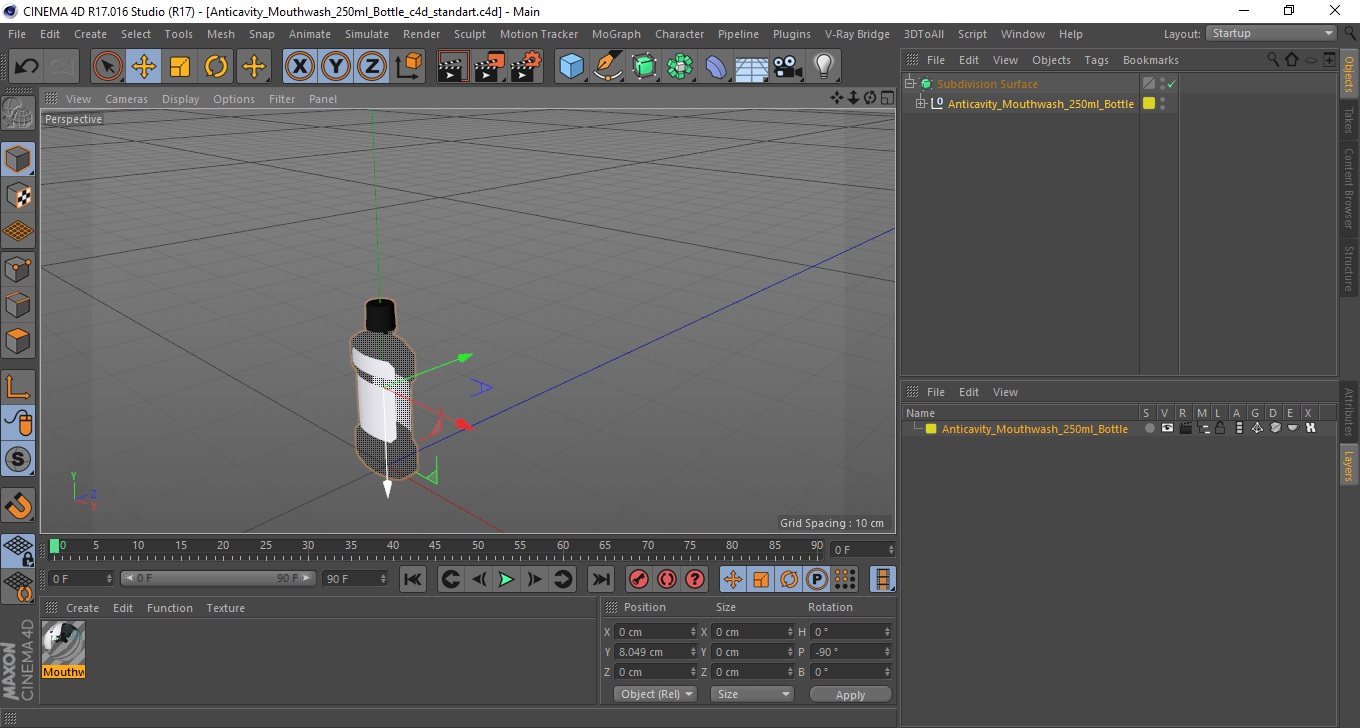
Task: Open the spline Pen tool
Action: pos(608,67)
